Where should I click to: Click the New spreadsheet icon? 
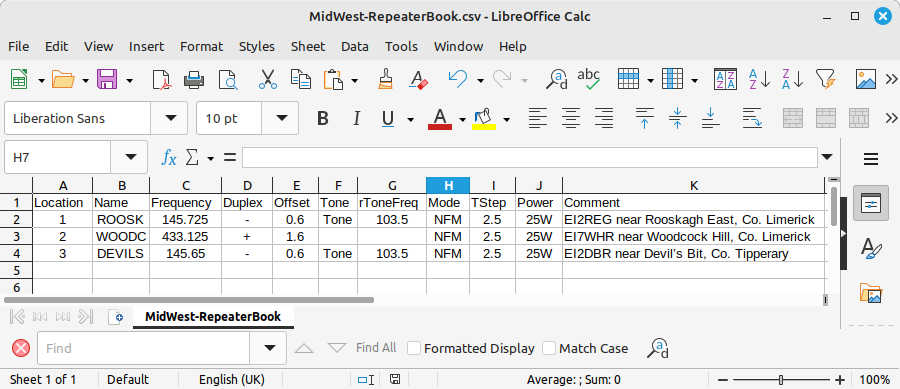click(x=20, y=79)
